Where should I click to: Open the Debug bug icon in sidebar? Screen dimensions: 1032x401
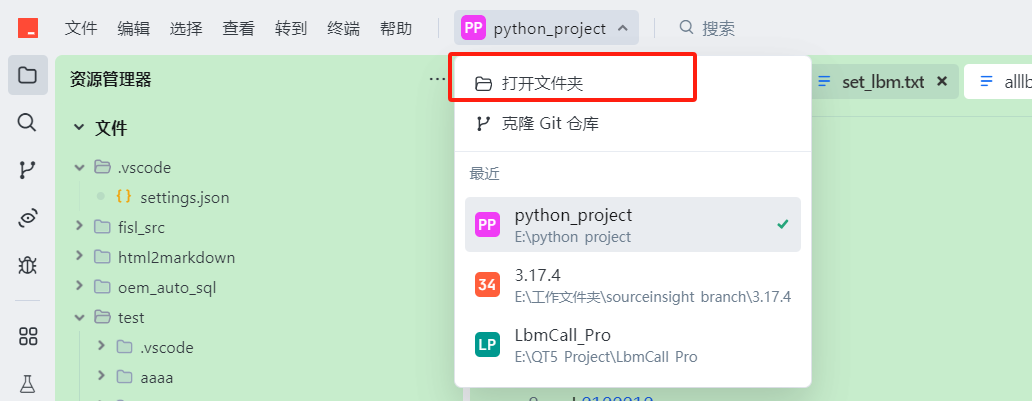[27, 265]
